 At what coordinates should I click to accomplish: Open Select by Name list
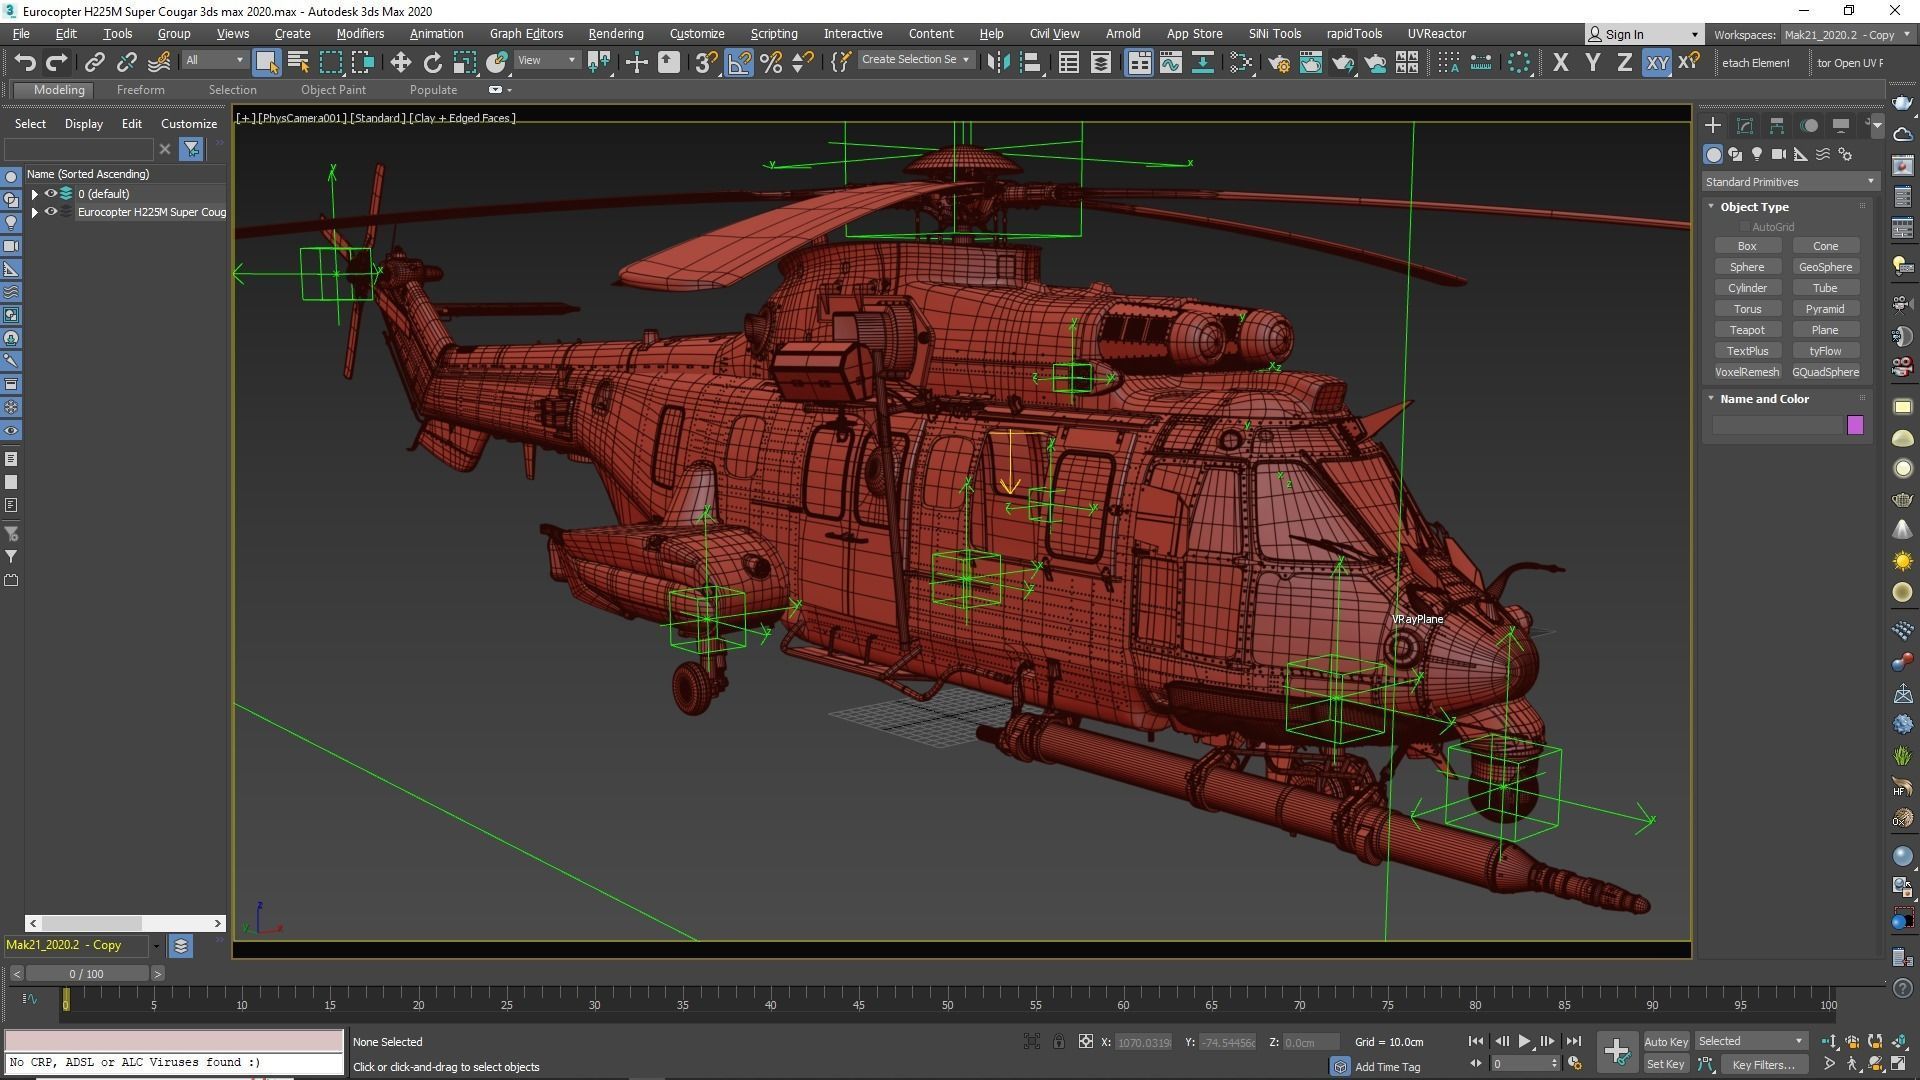[298, 62]
